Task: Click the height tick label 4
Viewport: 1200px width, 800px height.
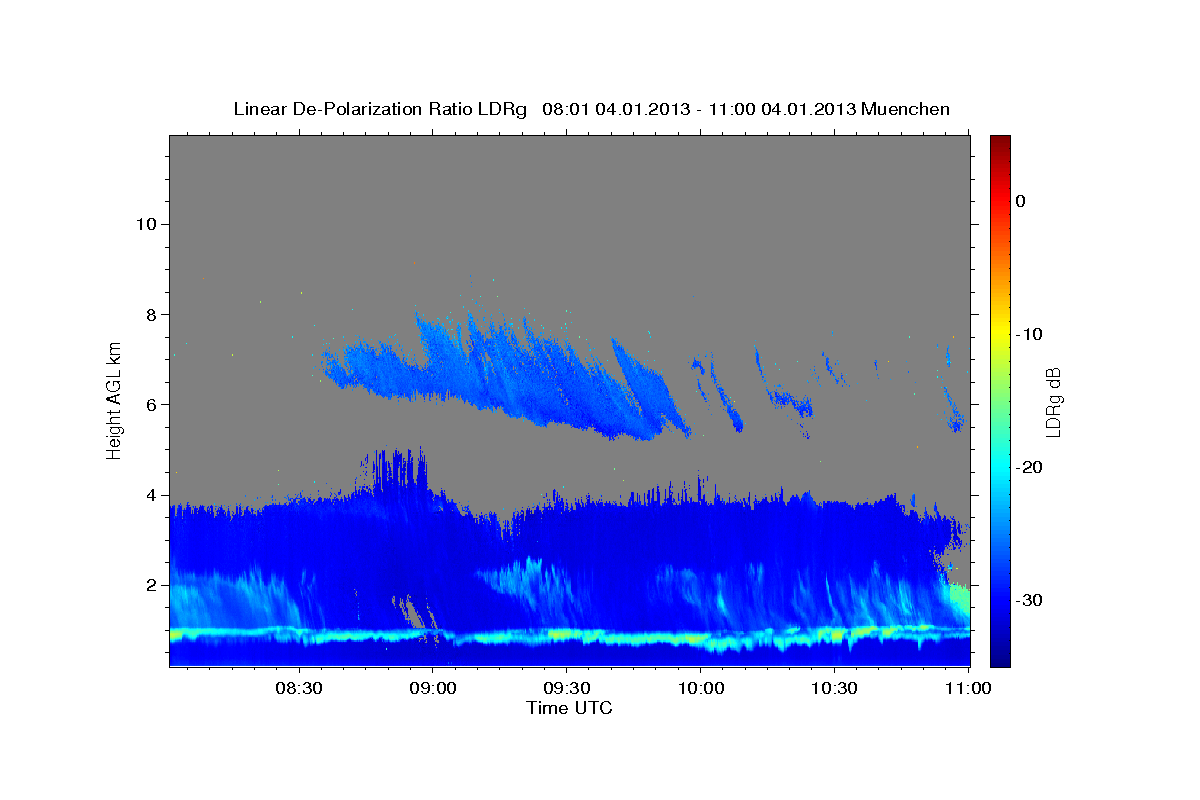Action: pos(151,495)
